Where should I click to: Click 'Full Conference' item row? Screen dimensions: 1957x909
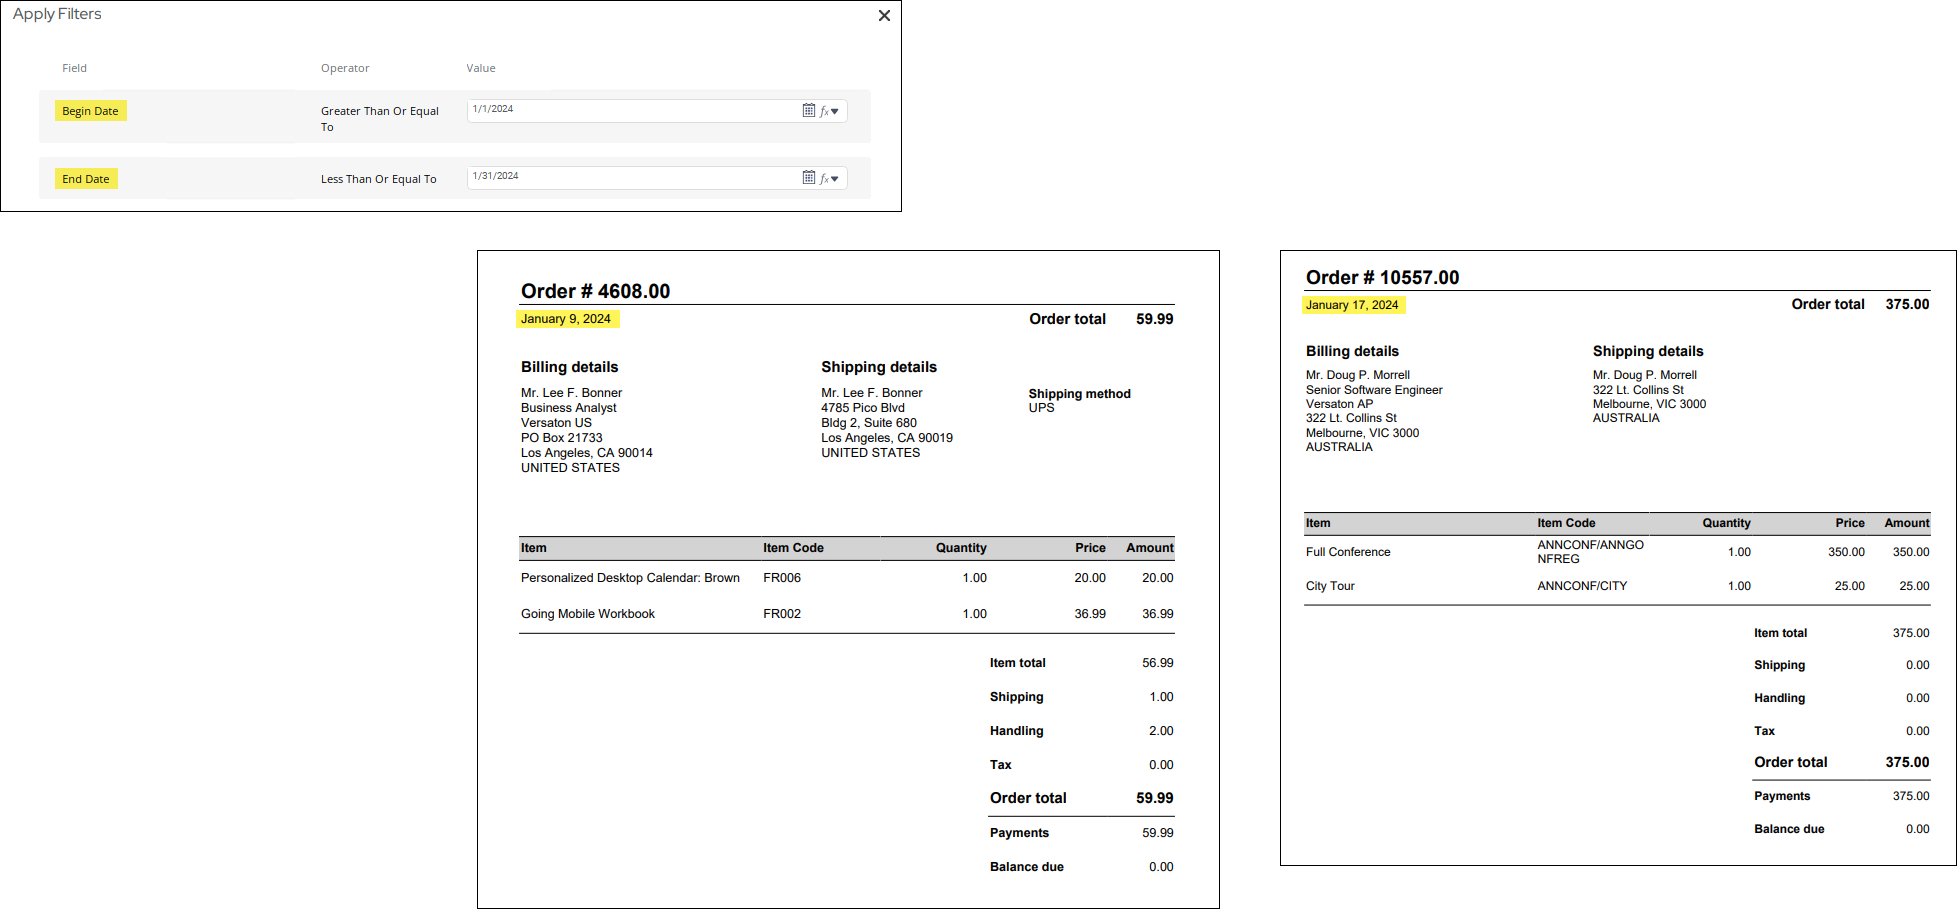click(1348, 552)
